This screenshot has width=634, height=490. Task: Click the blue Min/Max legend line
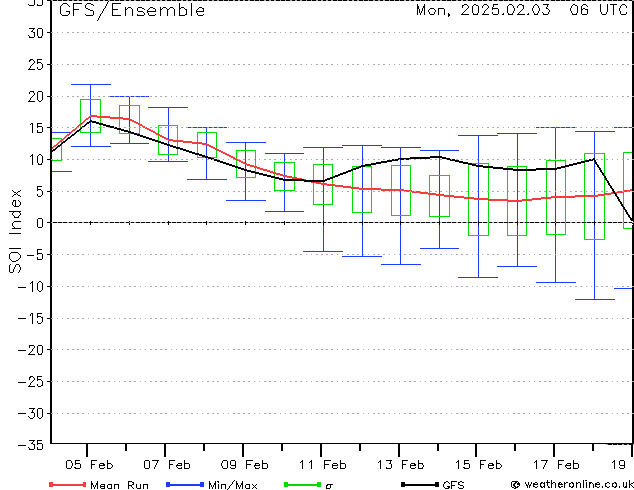click(x=185, y=484)
